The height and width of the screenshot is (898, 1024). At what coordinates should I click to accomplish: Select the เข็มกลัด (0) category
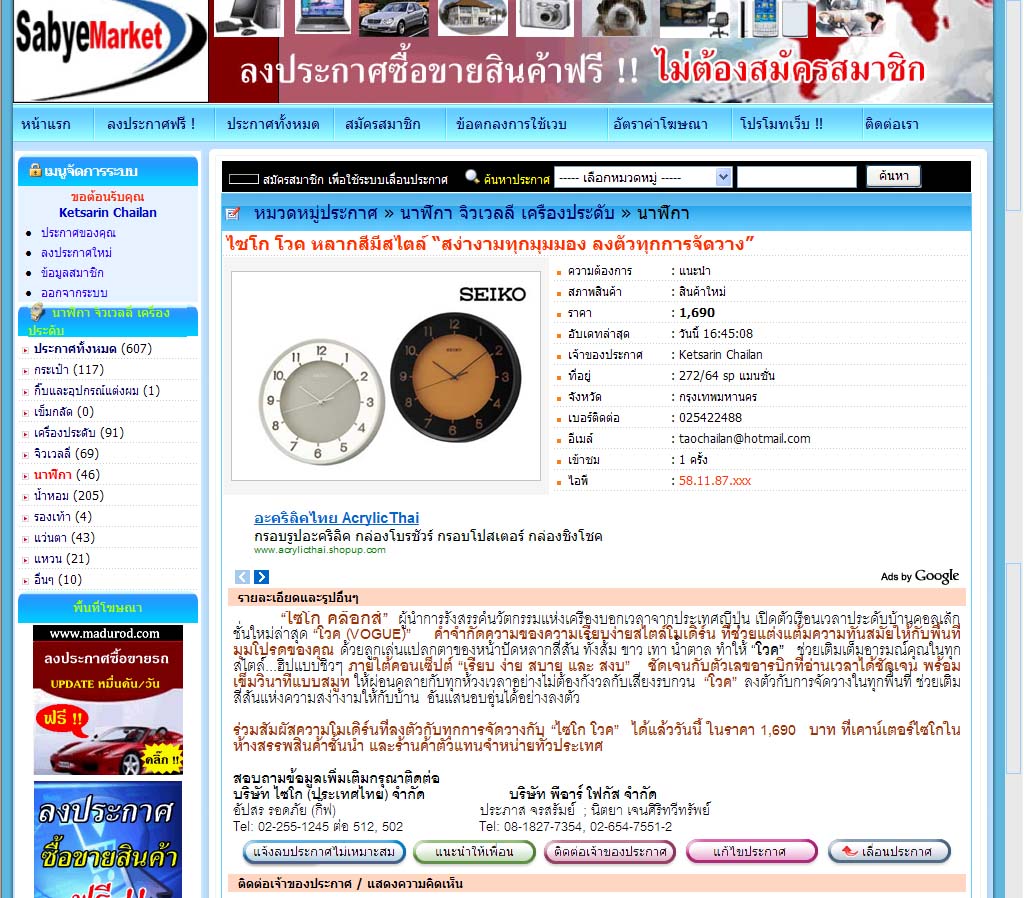(x=64, y=411)
